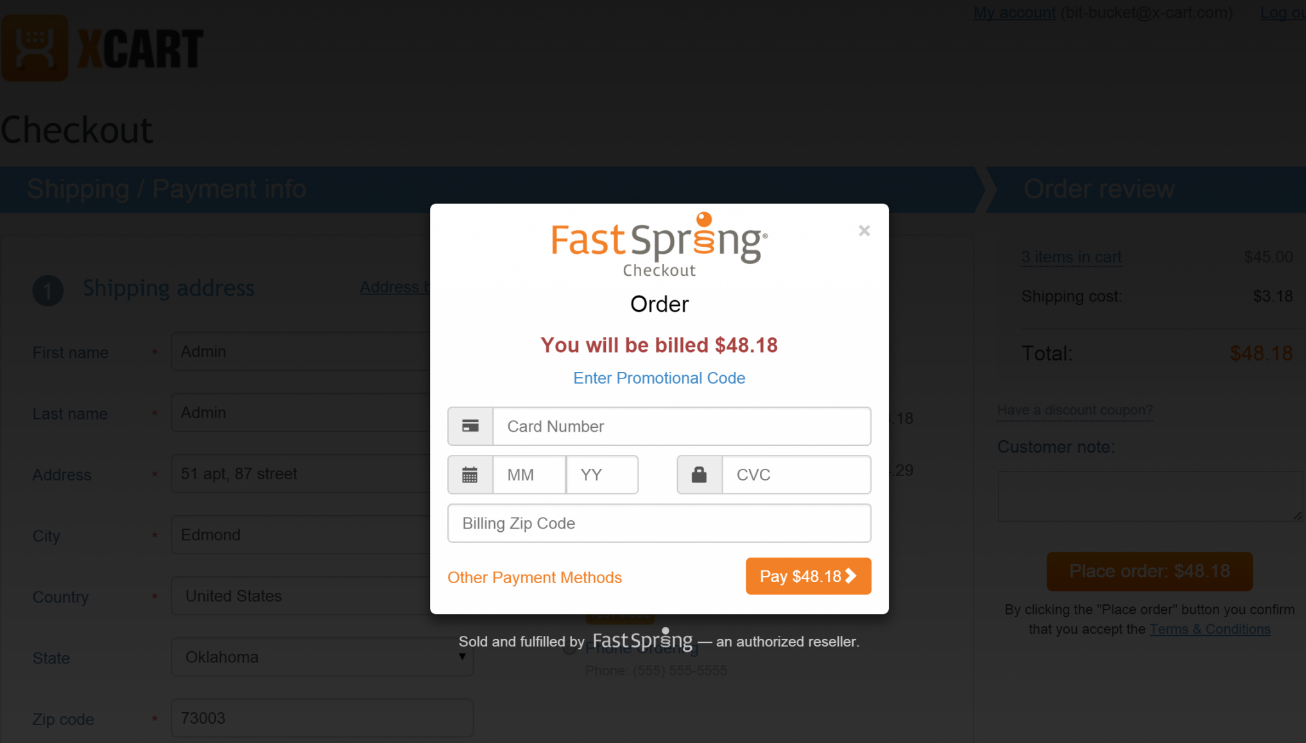This screenshot has height=743, width=1306.
Task: Click the MM expiry month field
Action: [x=529, y=475]
